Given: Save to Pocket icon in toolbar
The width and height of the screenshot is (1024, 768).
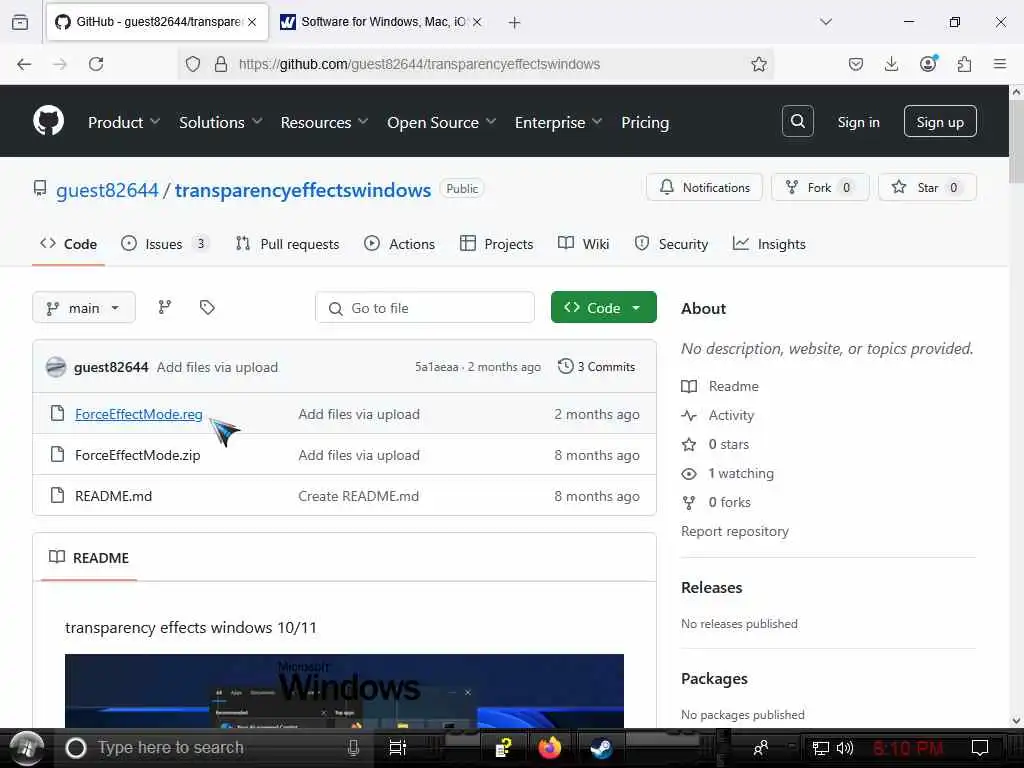Looking at the screenshot, I should [856, 64].
